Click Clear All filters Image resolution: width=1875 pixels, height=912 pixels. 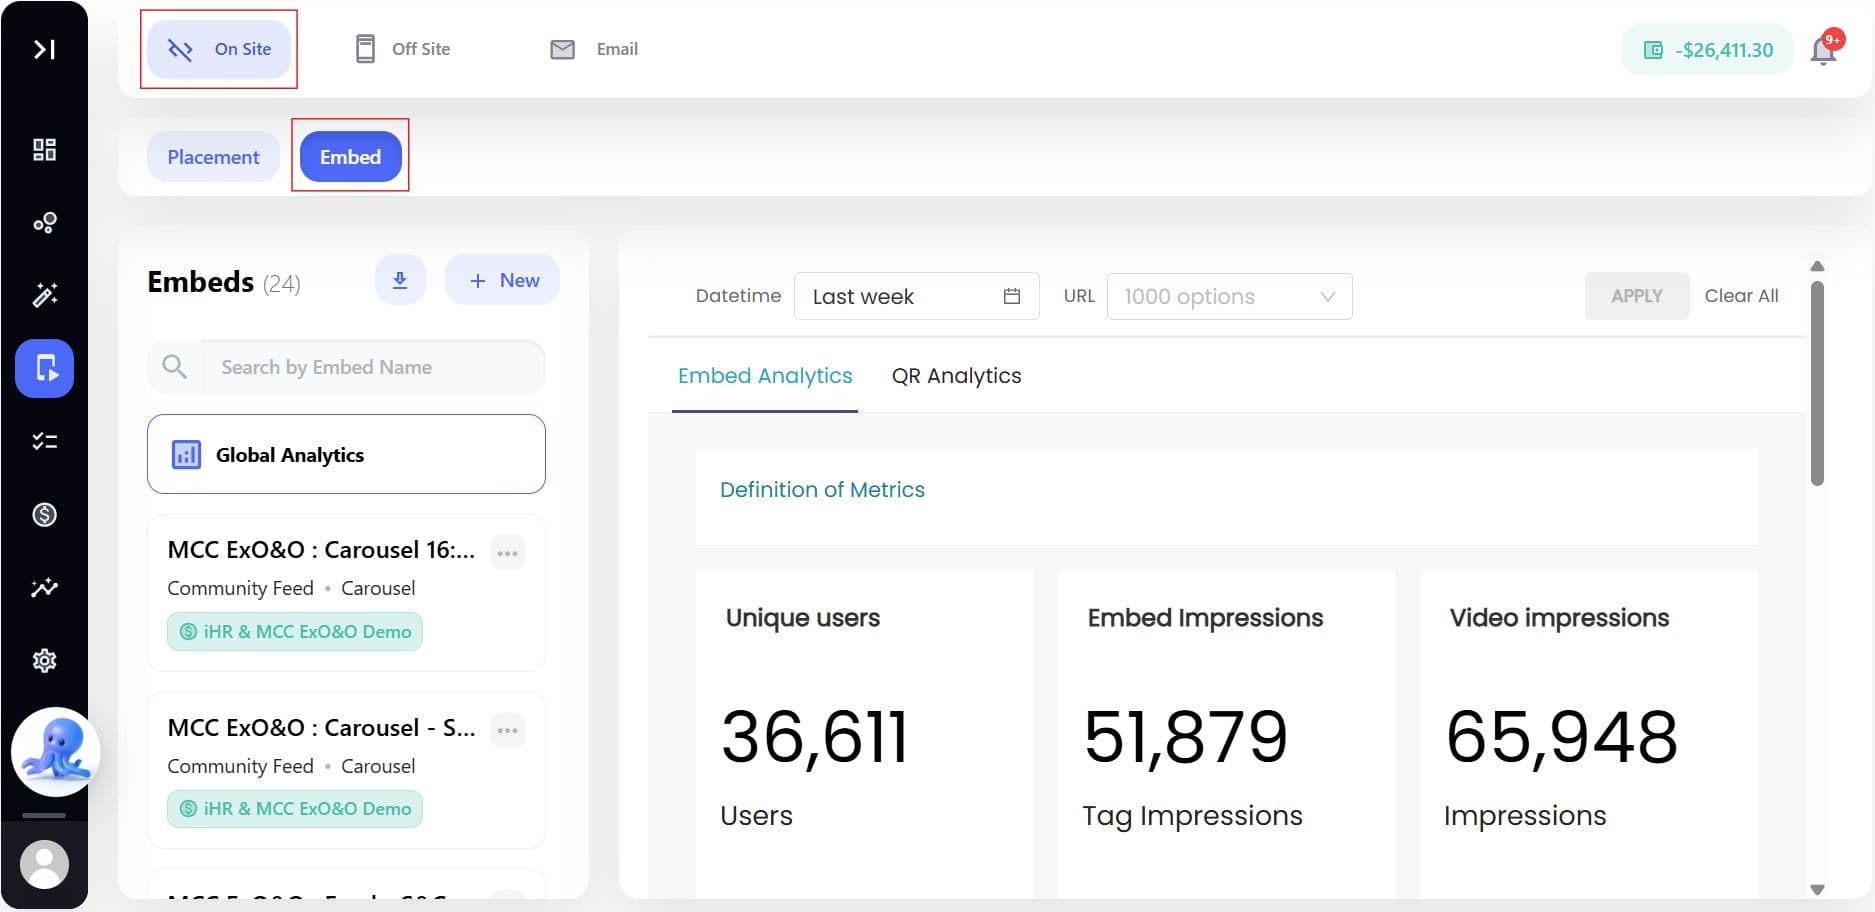coord(1741,296)
